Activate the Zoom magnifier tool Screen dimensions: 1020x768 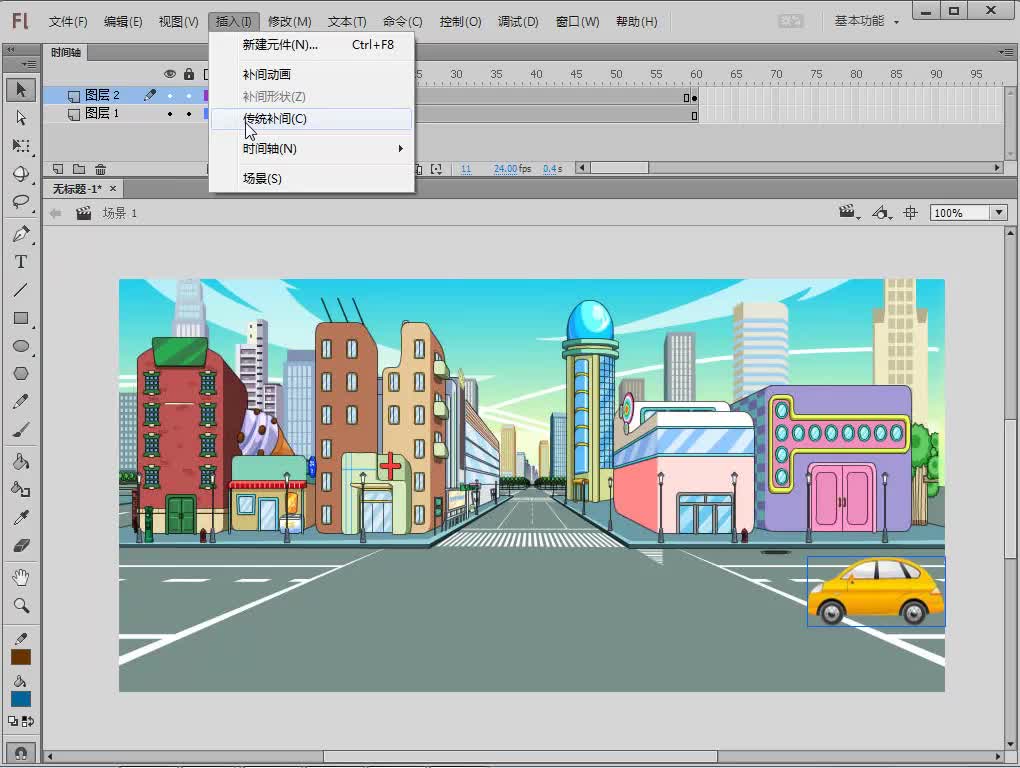(20, 605)
